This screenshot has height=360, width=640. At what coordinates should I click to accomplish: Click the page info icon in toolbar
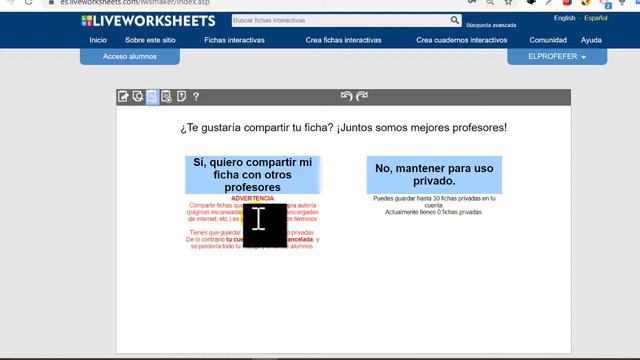click(x=181, y=96)
